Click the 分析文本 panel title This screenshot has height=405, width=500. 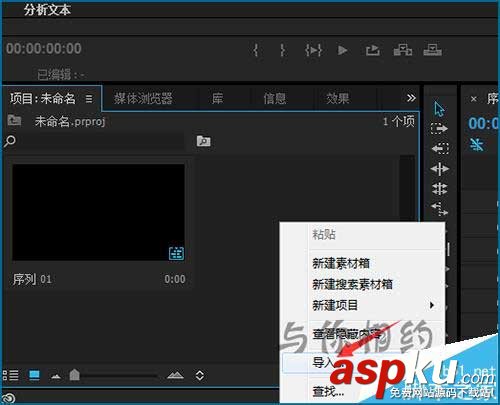pos(47,10)
